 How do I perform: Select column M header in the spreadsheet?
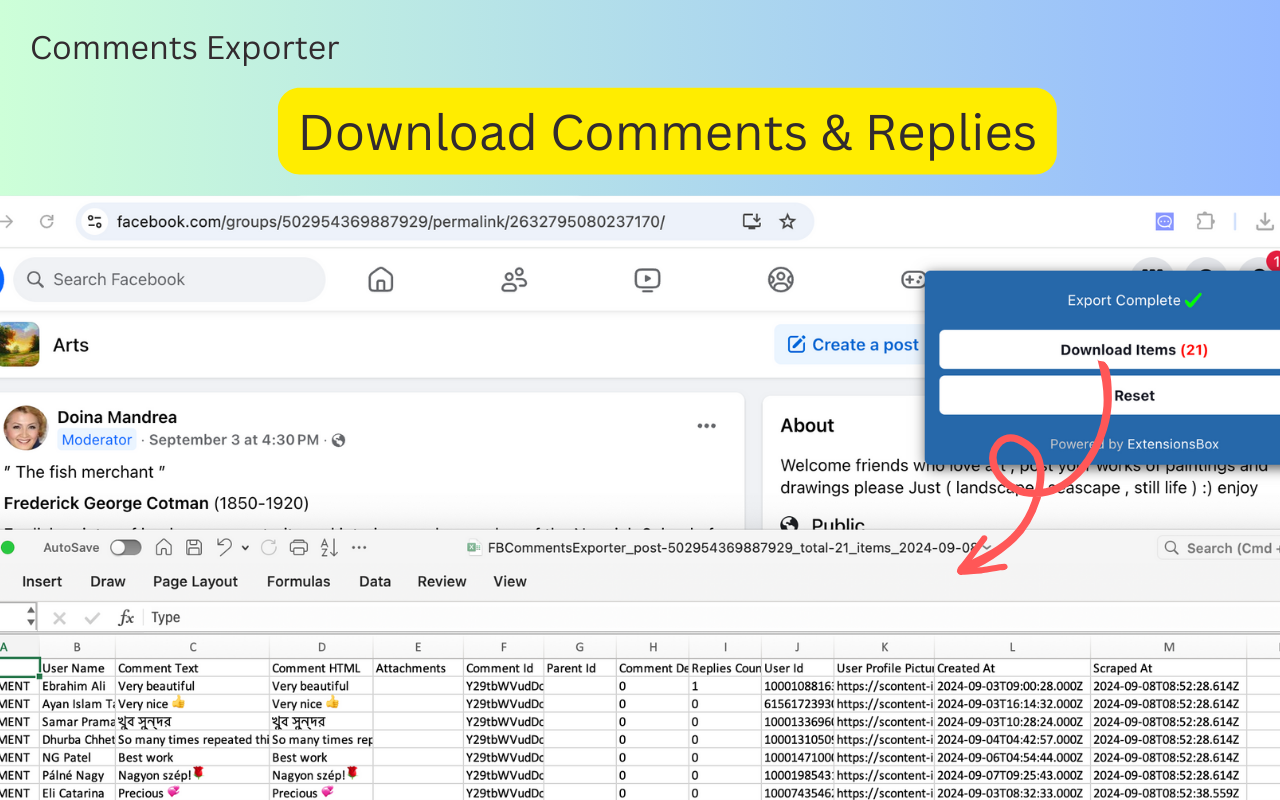tap(1169, 647)
